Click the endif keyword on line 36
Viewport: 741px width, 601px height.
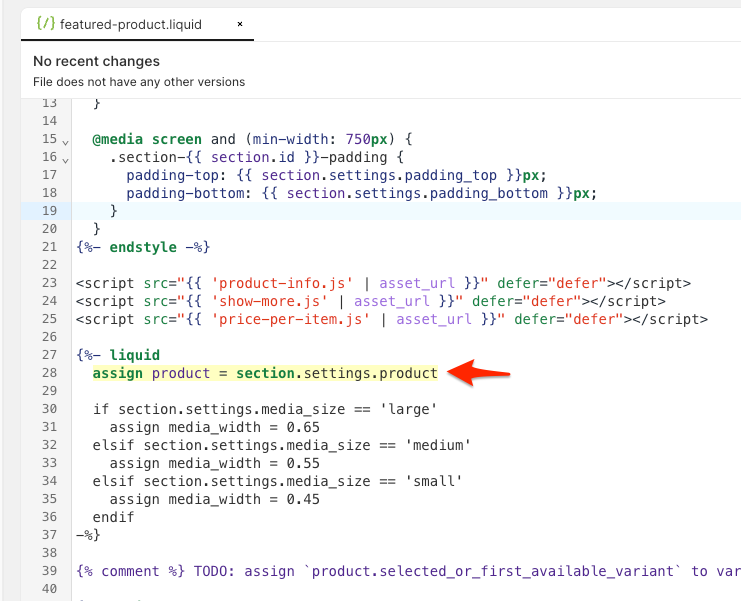[x=113, y=517]
